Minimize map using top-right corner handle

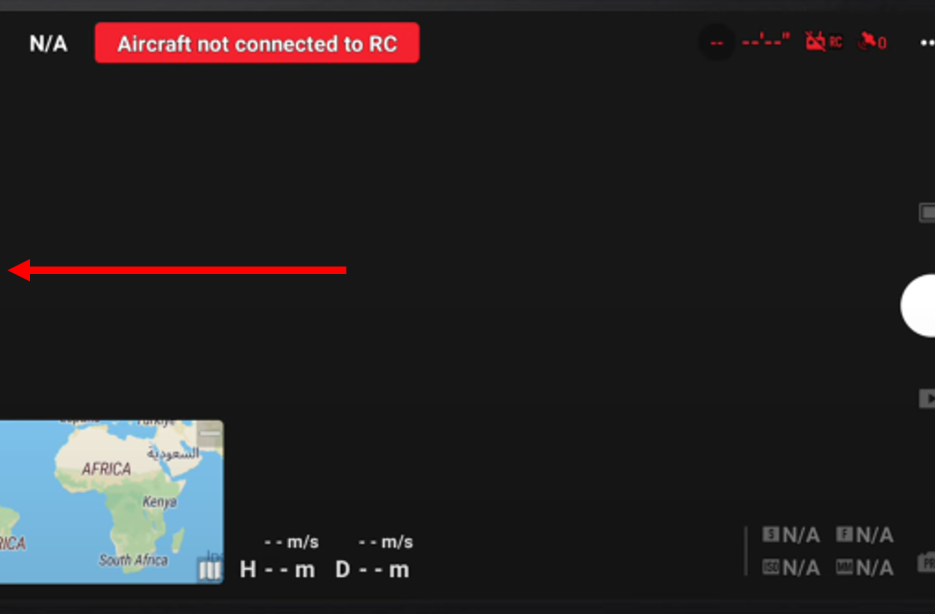point(210,435)
